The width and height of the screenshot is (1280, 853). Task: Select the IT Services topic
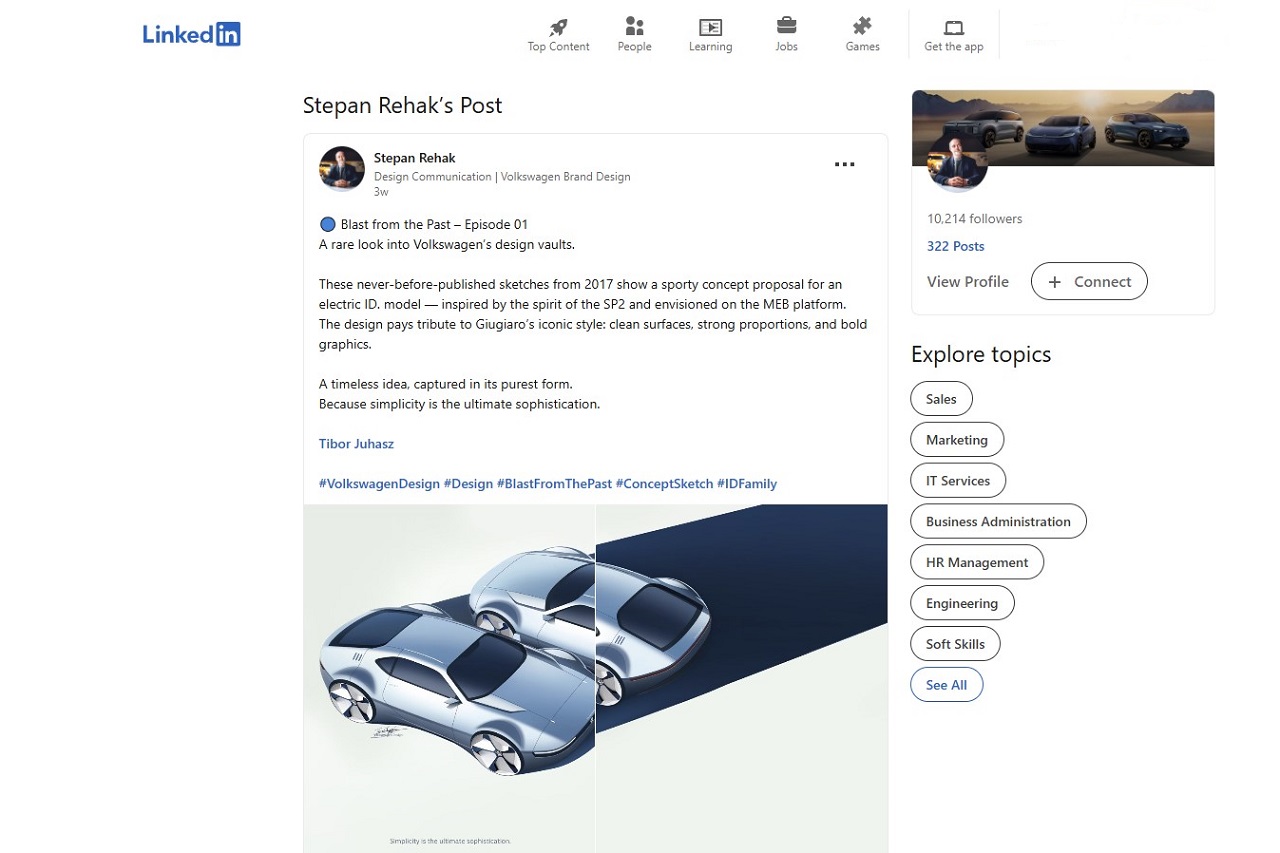pos(958,481)
